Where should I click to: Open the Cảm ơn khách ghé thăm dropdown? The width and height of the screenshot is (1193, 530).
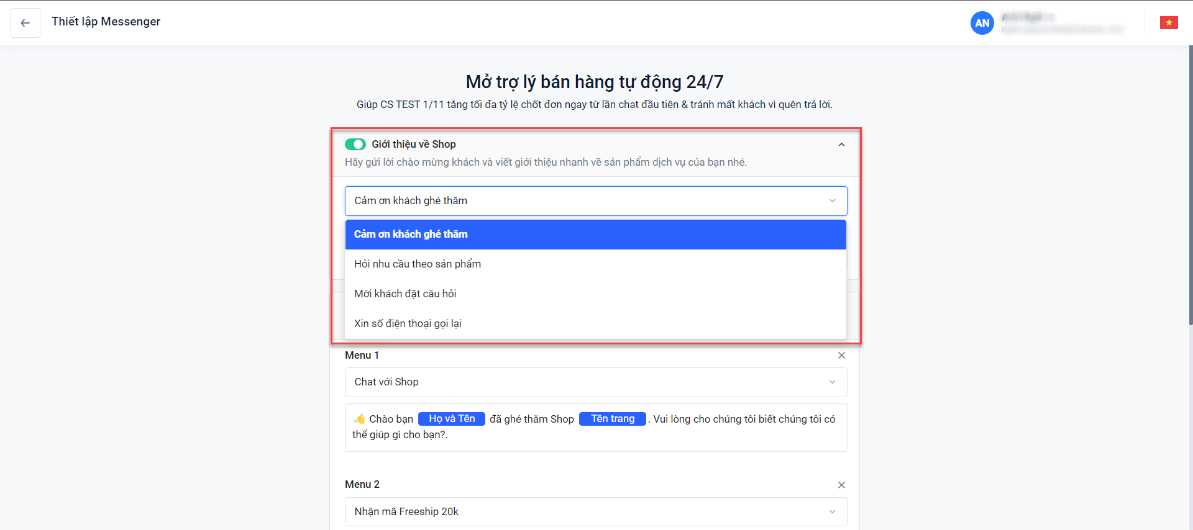coord(595,201)
